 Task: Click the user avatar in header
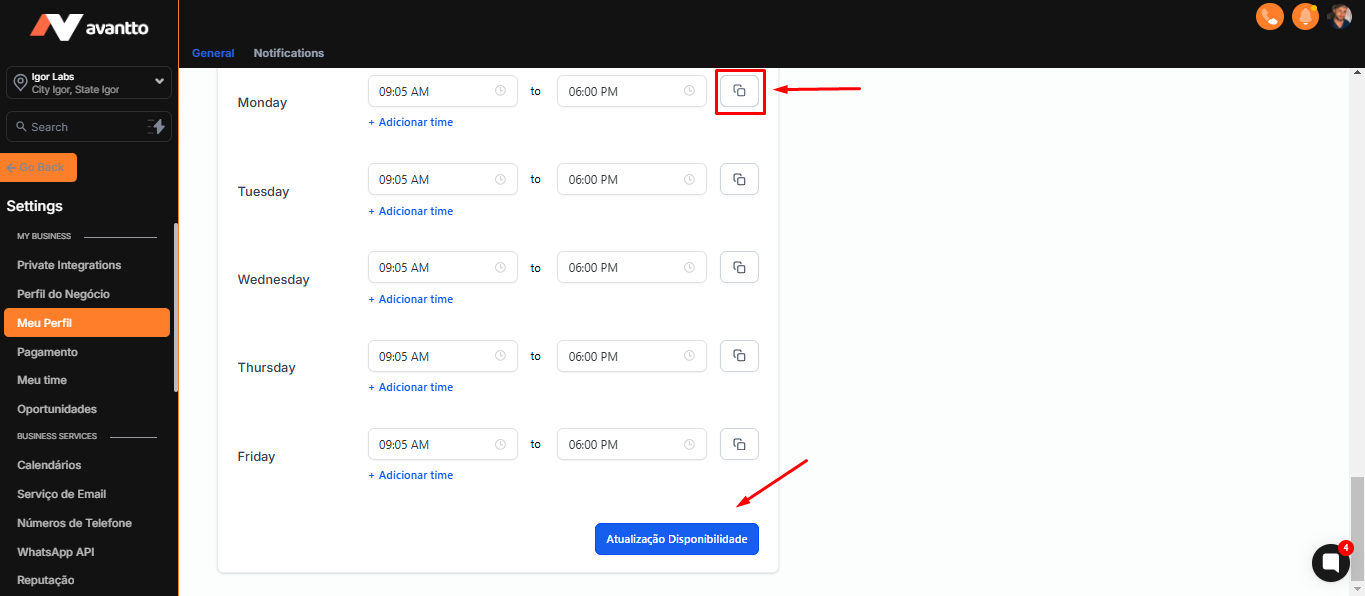pyautogui.click(x=1340, y=17)
